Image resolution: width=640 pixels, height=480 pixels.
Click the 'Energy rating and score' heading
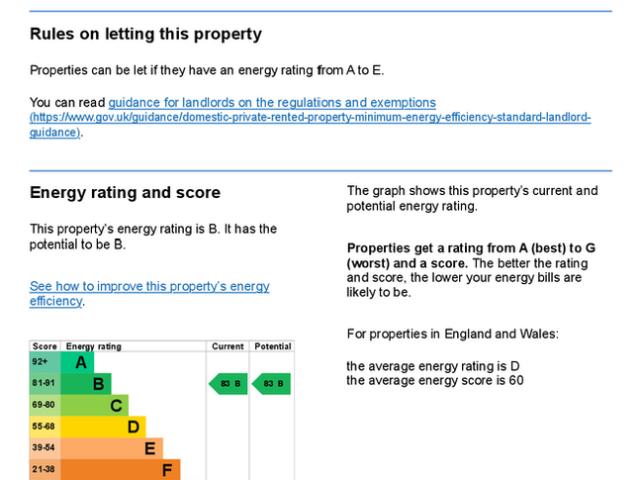[125, 192]
